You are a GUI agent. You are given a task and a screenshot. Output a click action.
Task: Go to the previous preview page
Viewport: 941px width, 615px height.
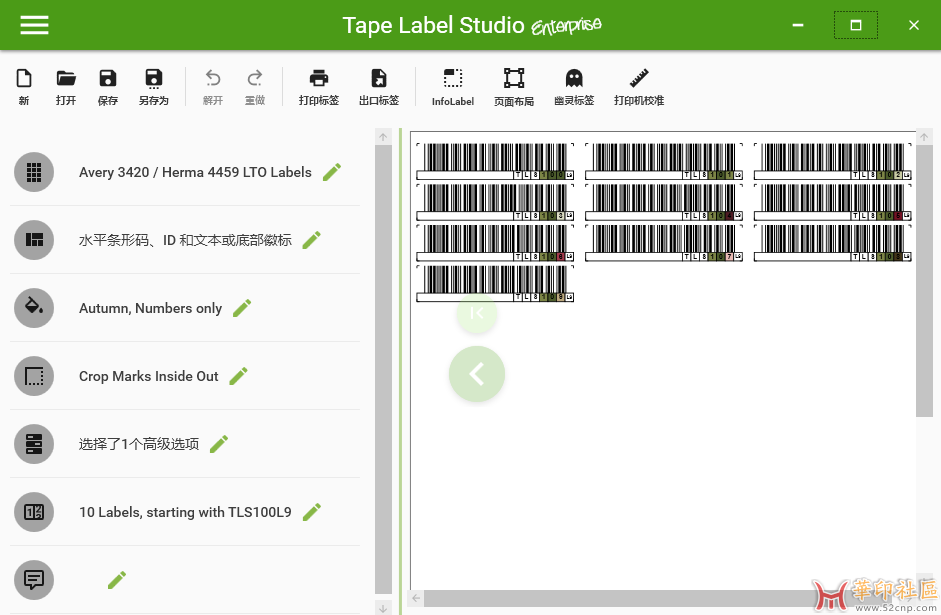tap(477, 374)
